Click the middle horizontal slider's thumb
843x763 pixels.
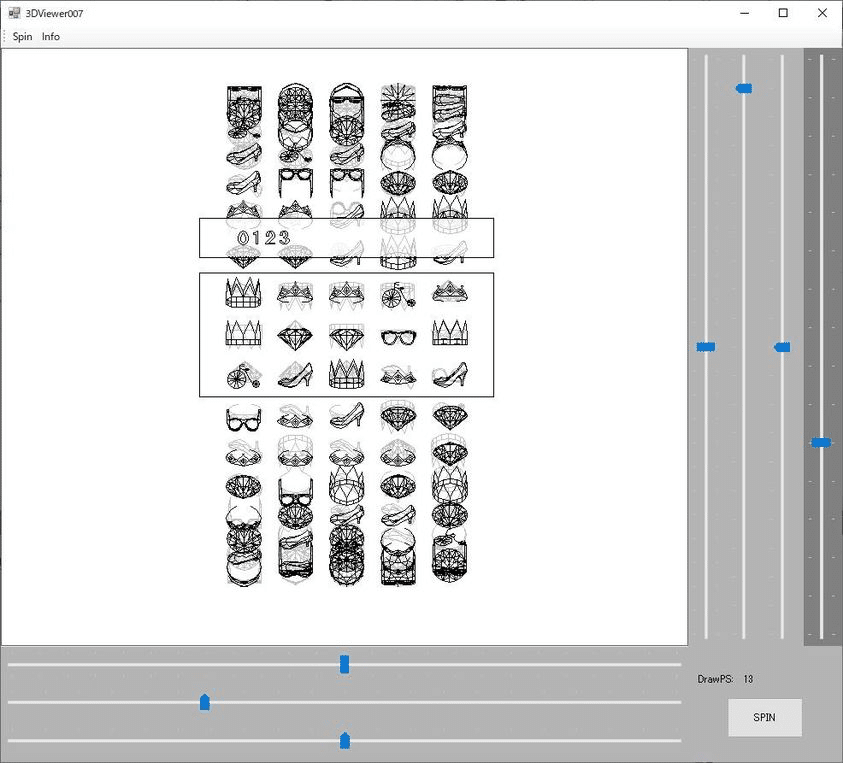click(204, 702)
